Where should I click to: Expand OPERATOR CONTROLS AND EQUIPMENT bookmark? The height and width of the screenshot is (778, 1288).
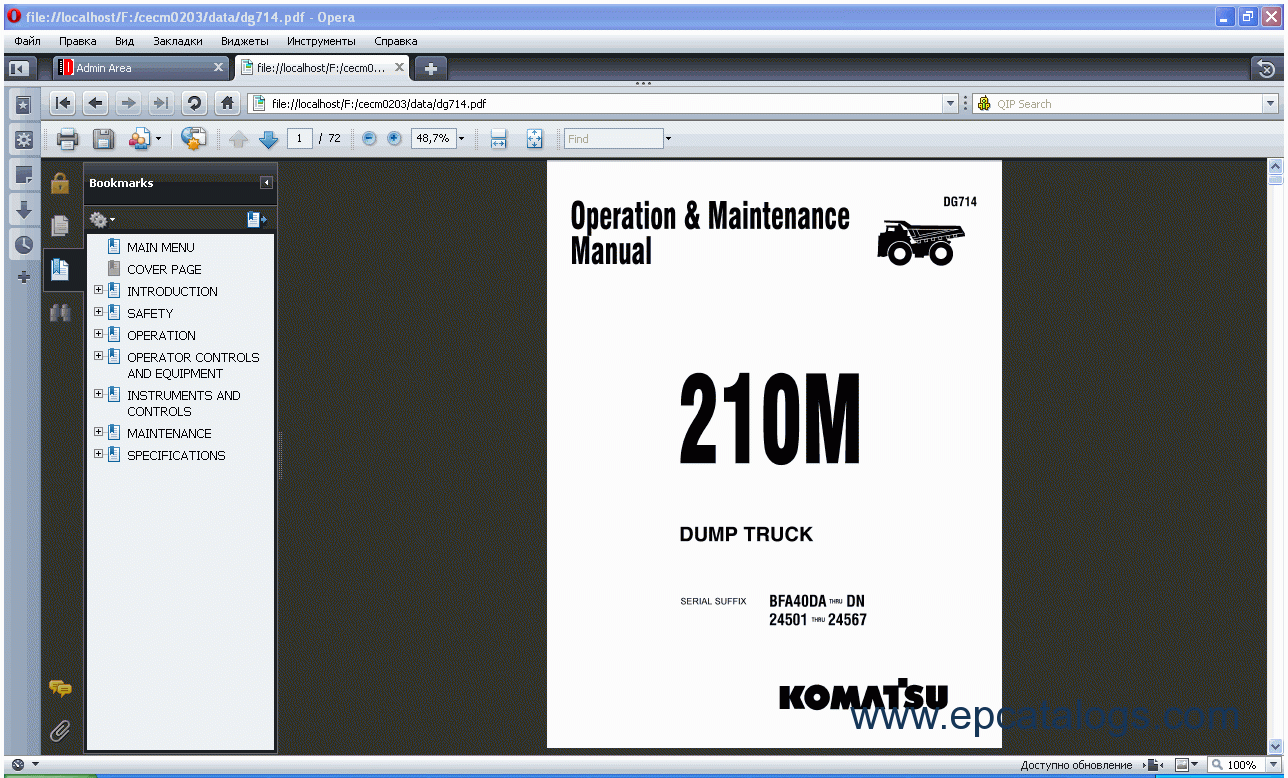pos(98,357)
